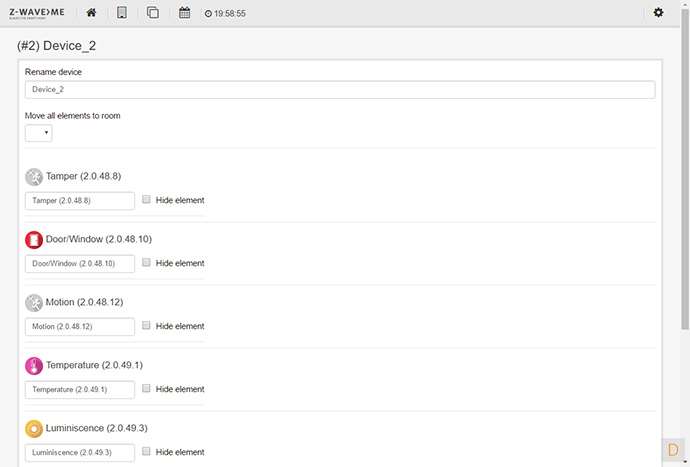Screen dimensions: 690x467
Task: Click the yellow Luminiscence icon
Action: click(x=34, y=429)
